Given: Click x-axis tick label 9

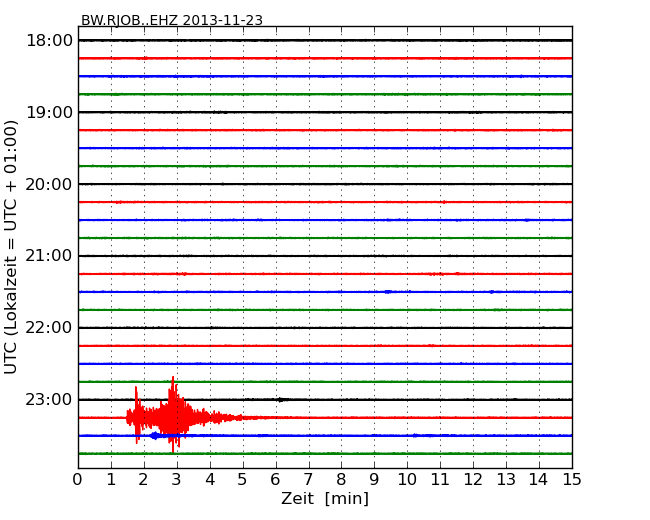Looking at the screenshot, I should 374,480.
